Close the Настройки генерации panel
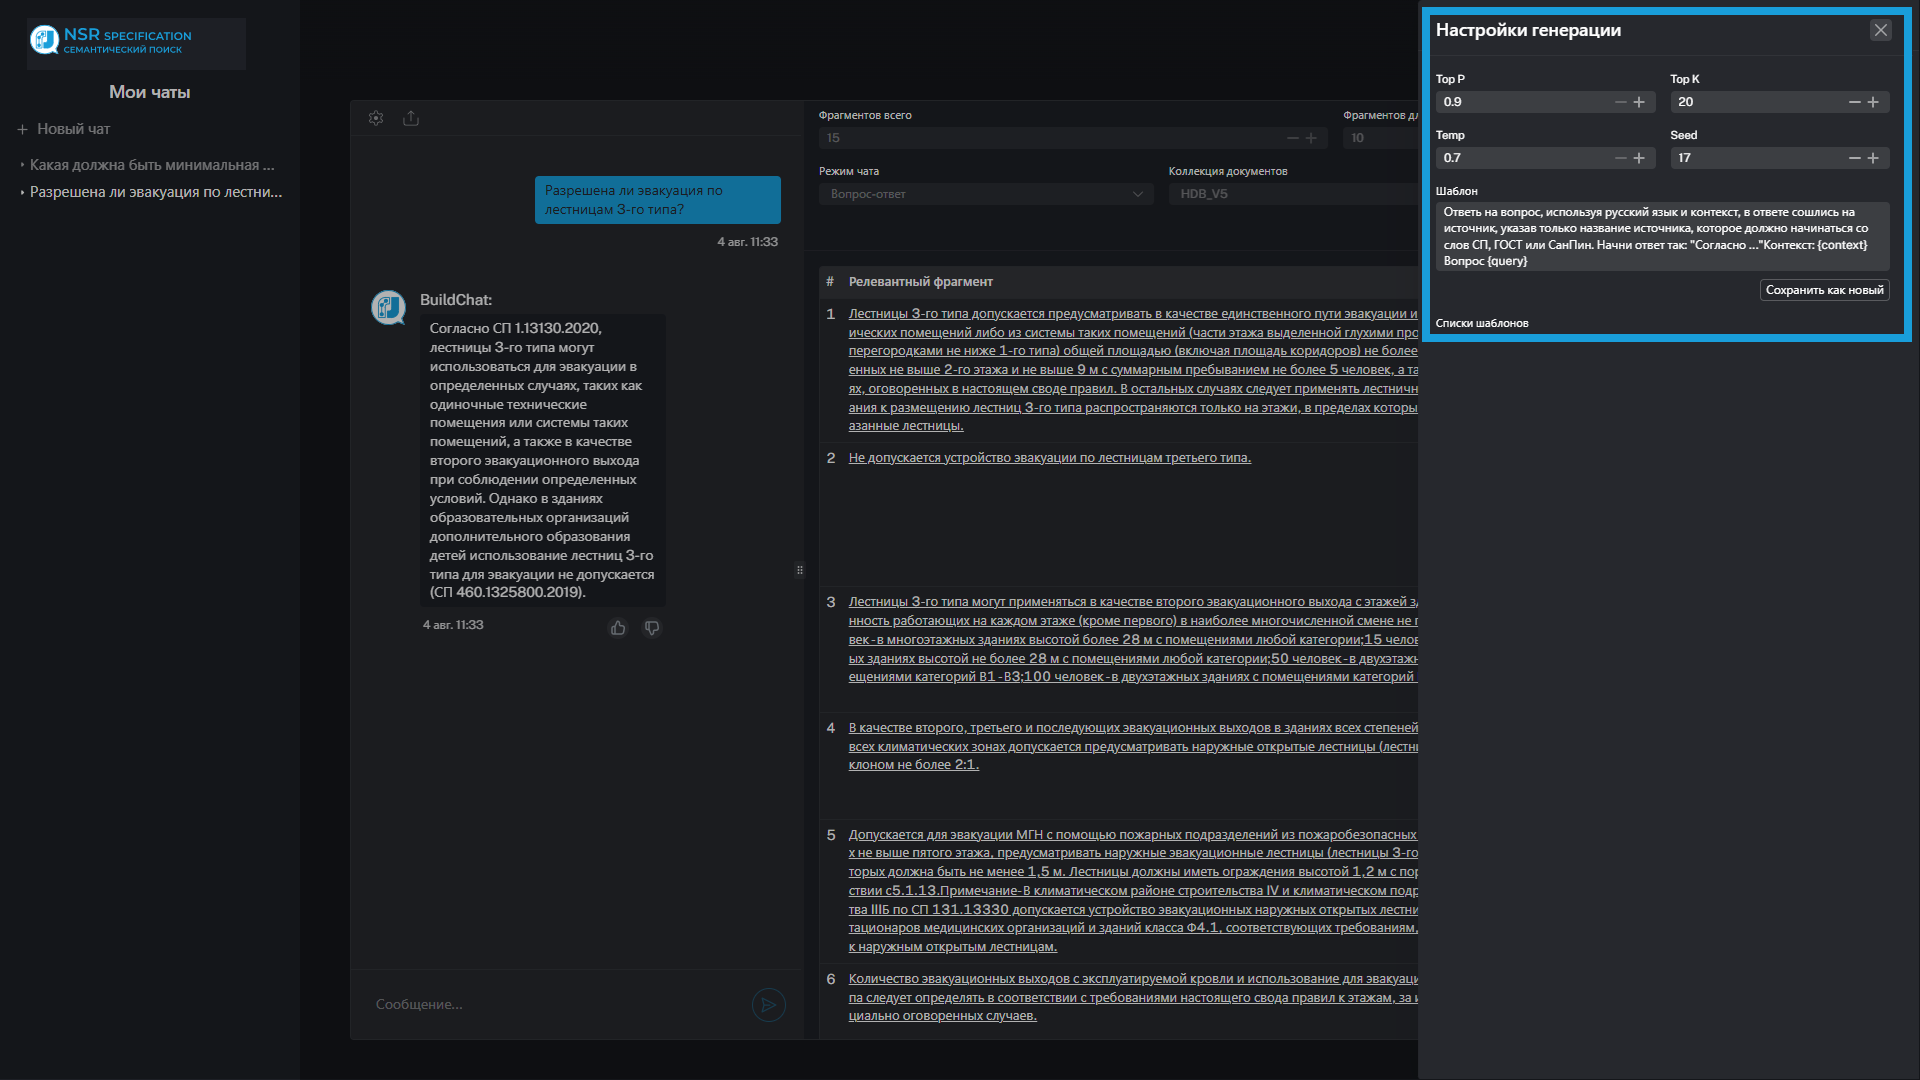Viewport: 1920px width, 1080px height. (1880, 30)
